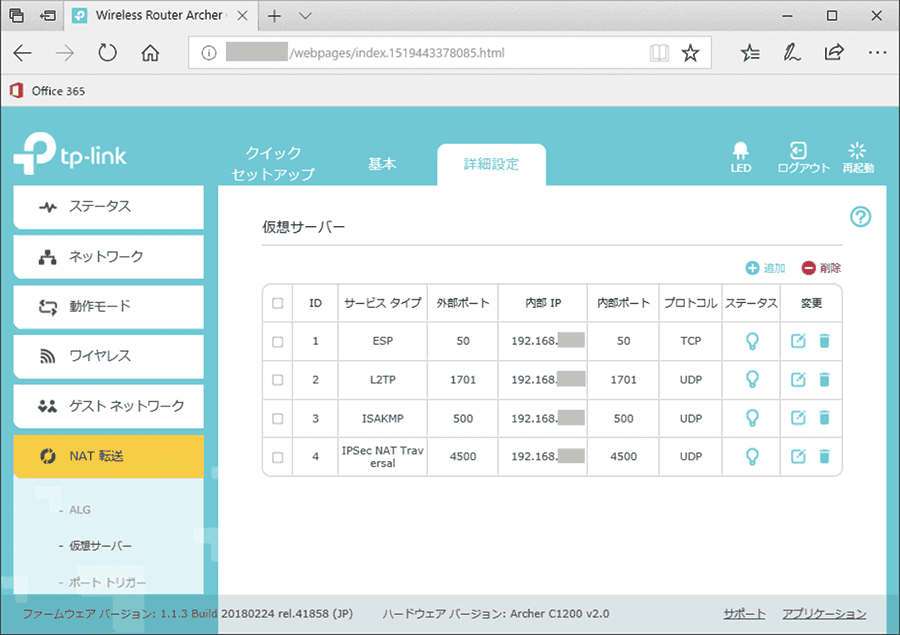
Task: Check the L2TP row checkbox
Action: (x=278, y=380)
